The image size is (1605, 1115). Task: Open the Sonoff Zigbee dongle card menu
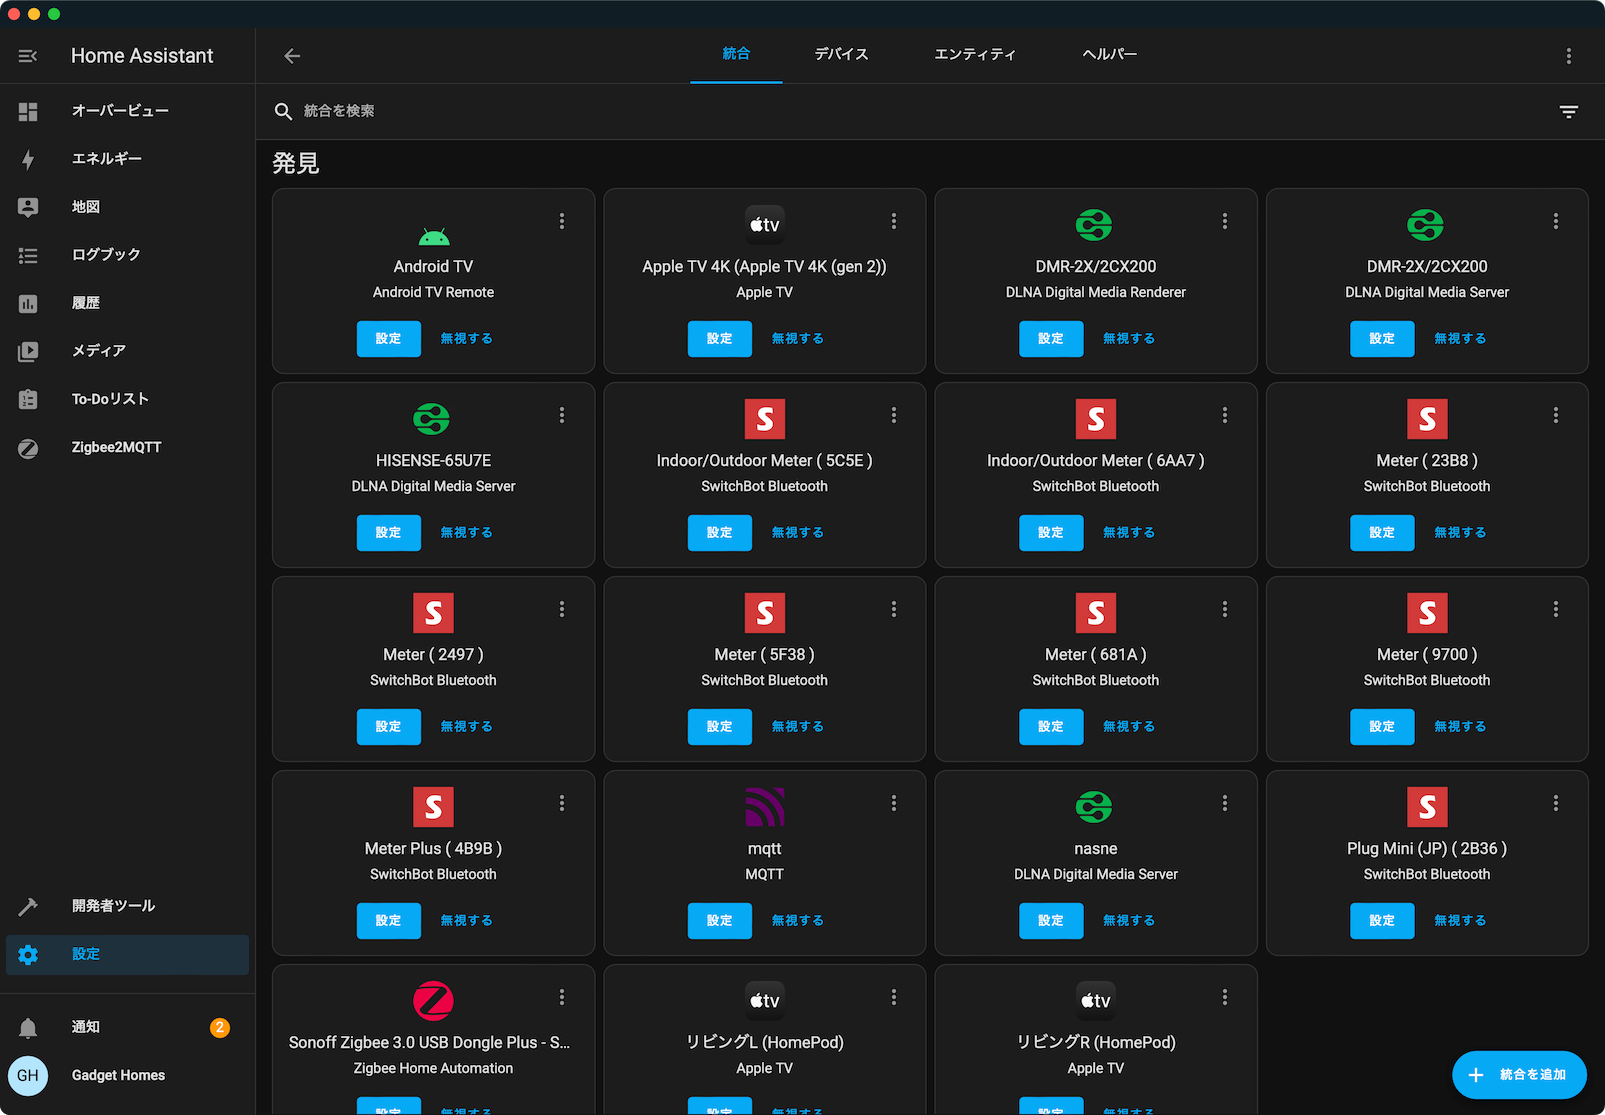[562, 997]
